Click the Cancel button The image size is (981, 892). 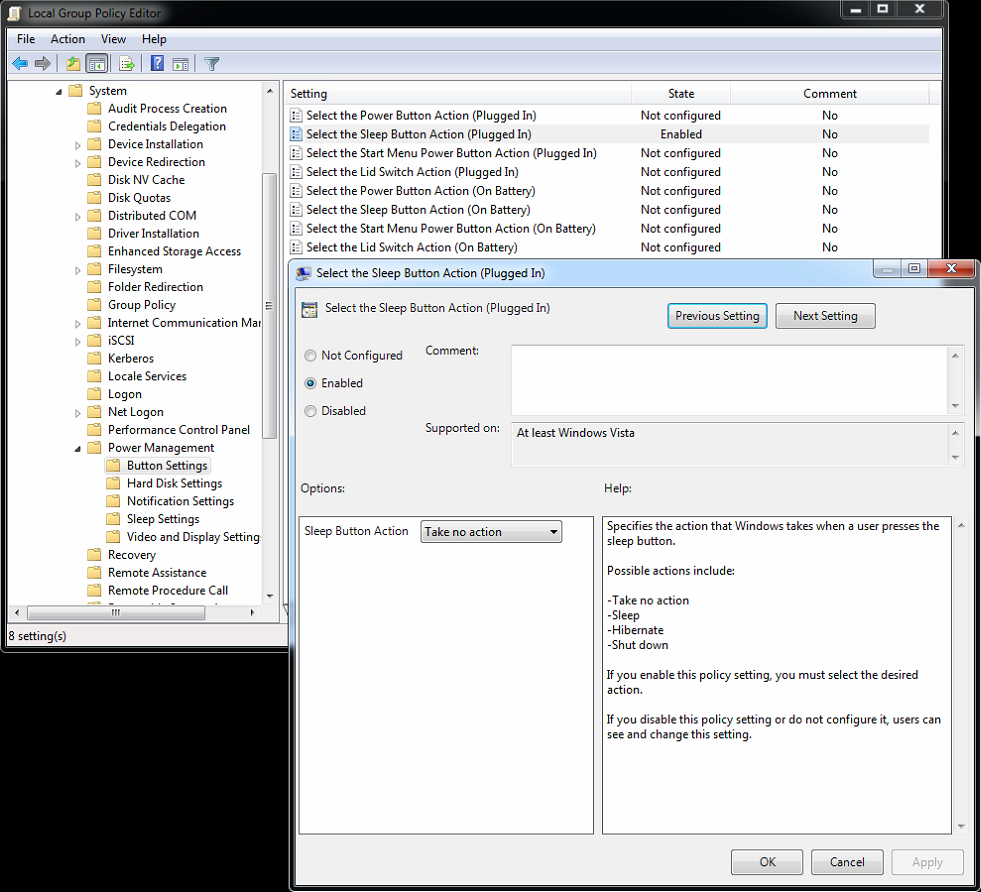(x=847, y=862)
